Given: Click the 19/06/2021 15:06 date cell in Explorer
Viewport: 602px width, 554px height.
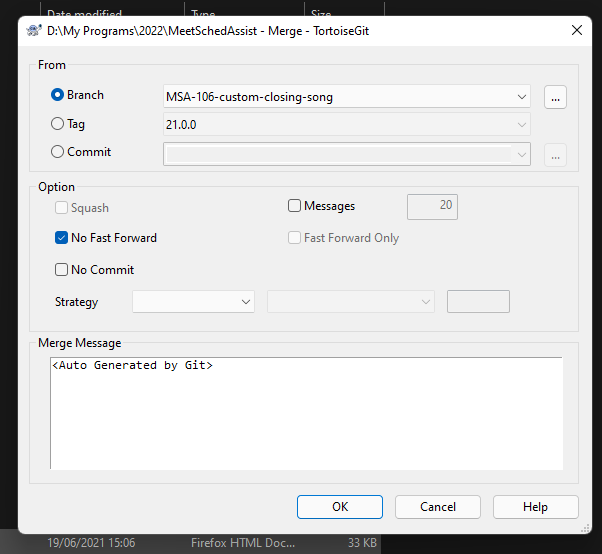Looking at the screenshot, I should point(91,543).
